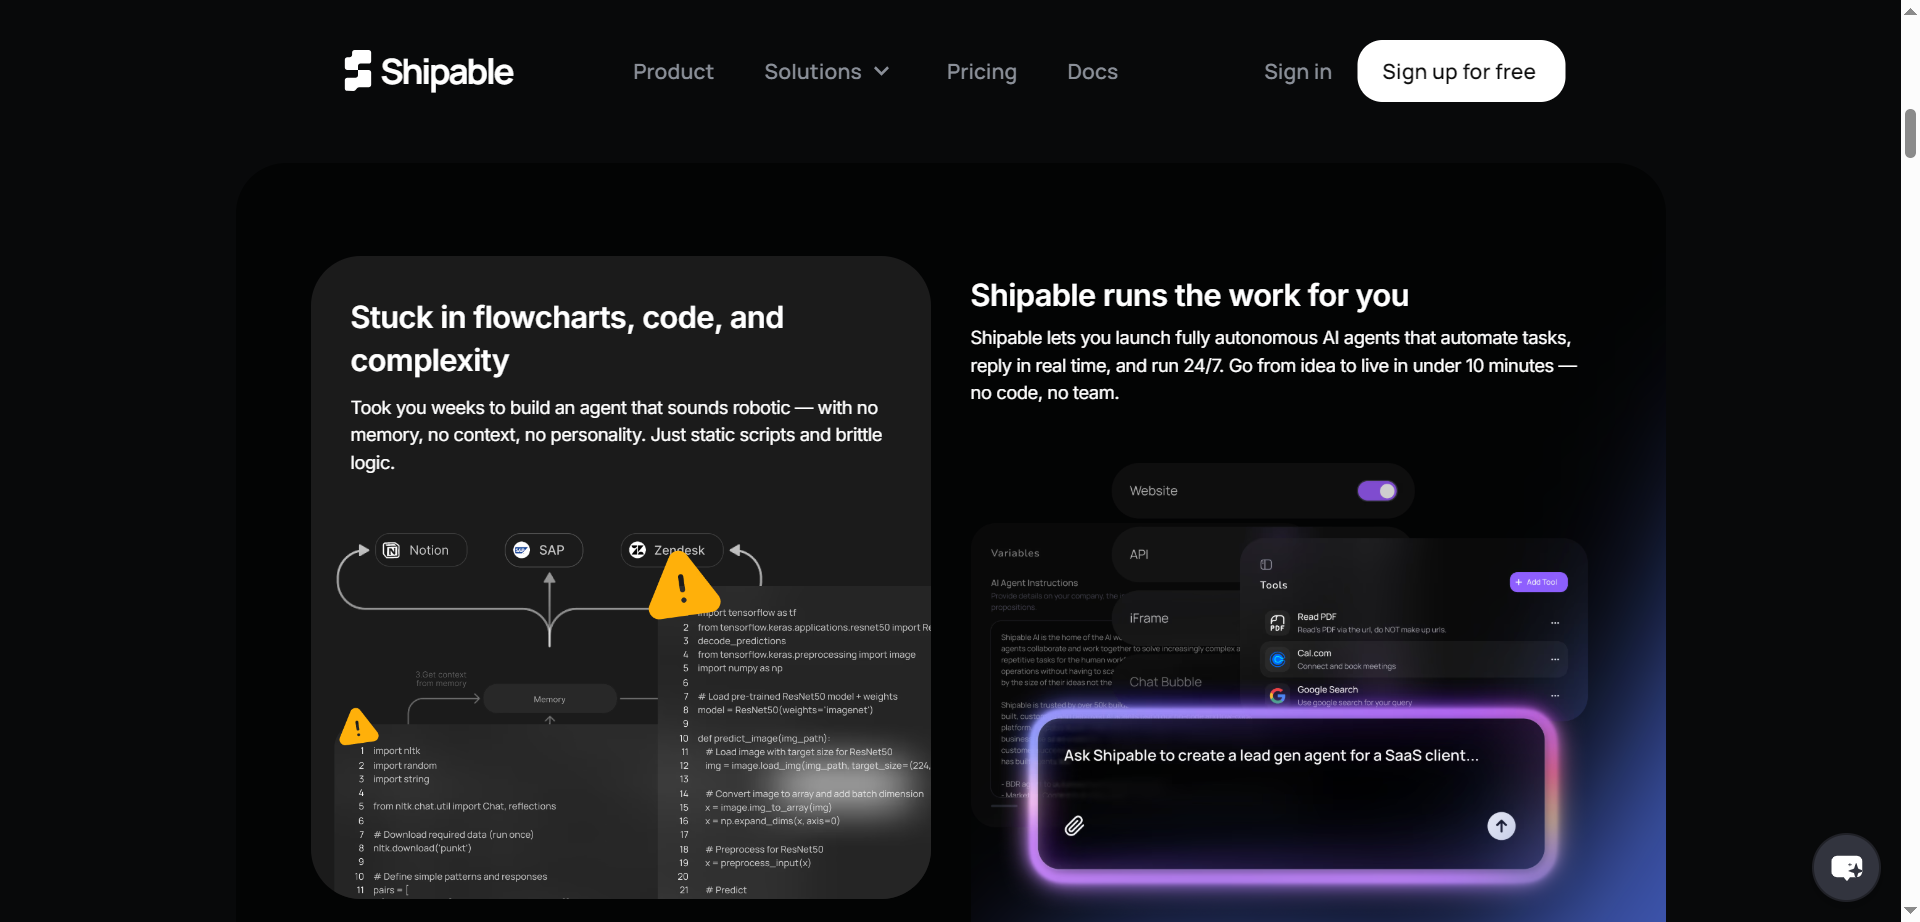Click the Notion icon chip
This screenshot has width=1920, height=922.
coord(421,550)
